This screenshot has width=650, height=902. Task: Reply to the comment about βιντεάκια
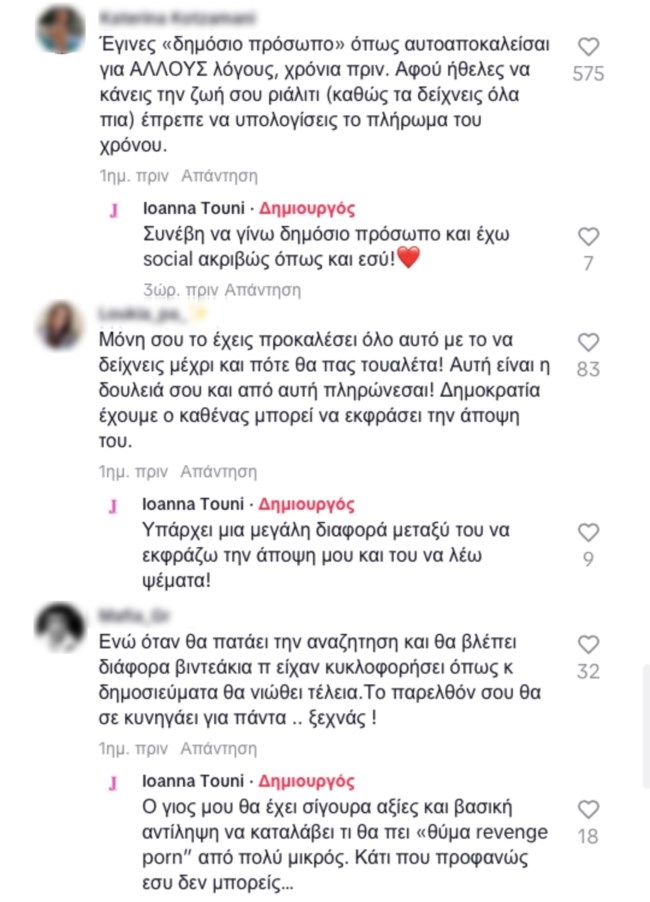[x=219, y=749]
